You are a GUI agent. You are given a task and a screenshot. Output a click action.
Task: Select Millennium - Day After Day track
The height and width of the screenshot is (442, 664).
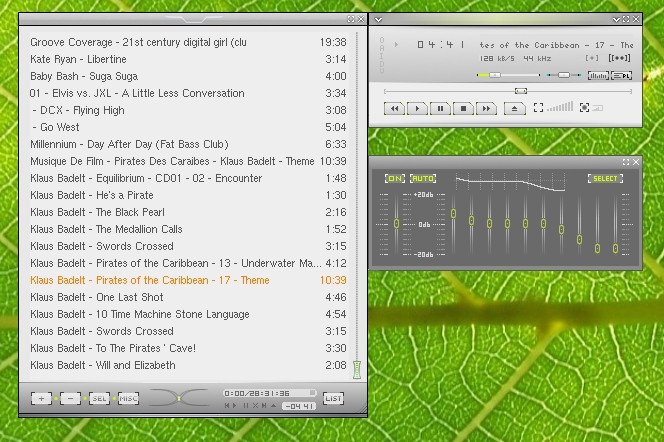click(188, 144)
